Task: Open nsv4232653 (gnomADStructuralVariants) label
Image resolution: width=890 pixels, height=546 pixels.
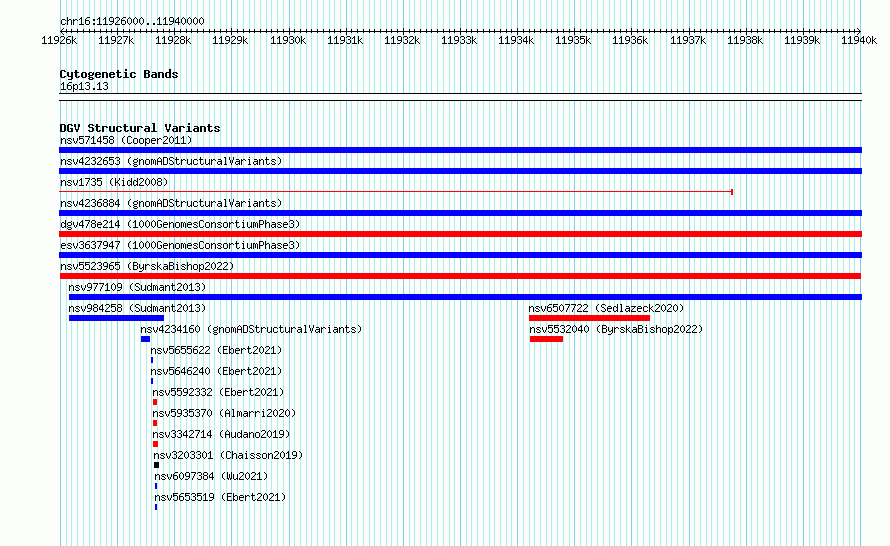Action: tap(171, 161)
